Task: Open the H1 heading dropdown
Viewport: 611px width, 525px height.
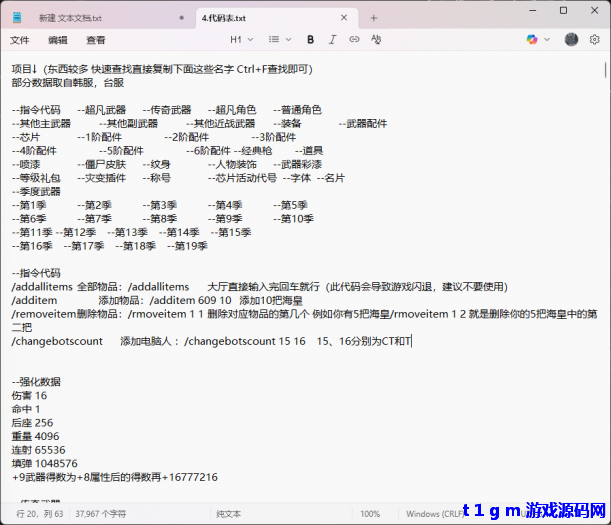Action: pyautogui.click(x=241, y=40)
